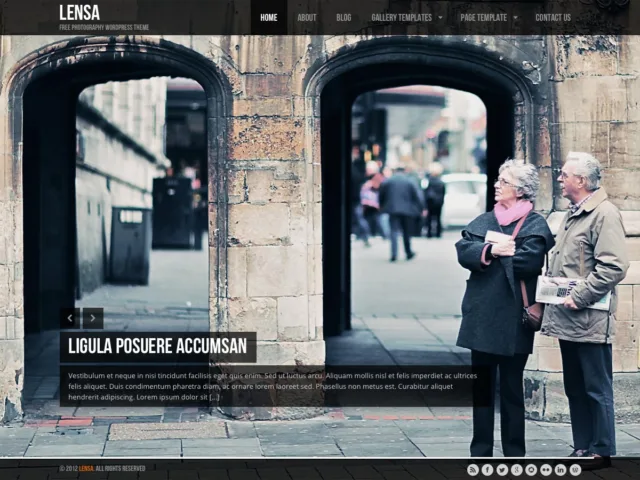Open the Twitter social icon
This screenshot has height=480, width=640.
[x=502, y=470]
